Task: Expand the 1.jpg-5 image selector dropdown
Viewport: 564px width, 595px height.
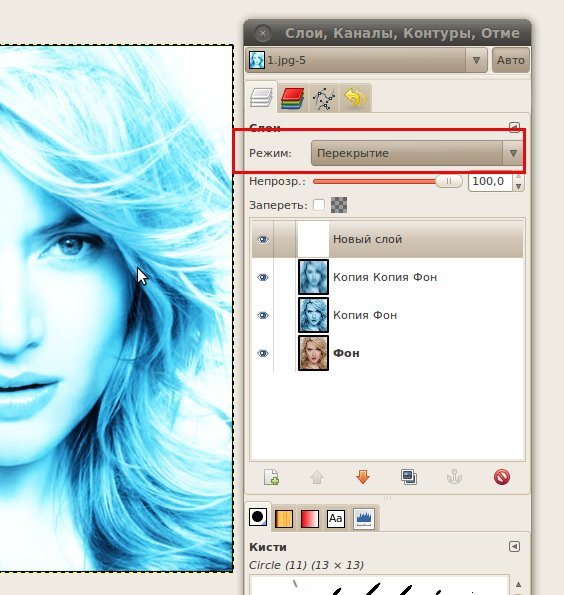Action: [x=366, y=60]
